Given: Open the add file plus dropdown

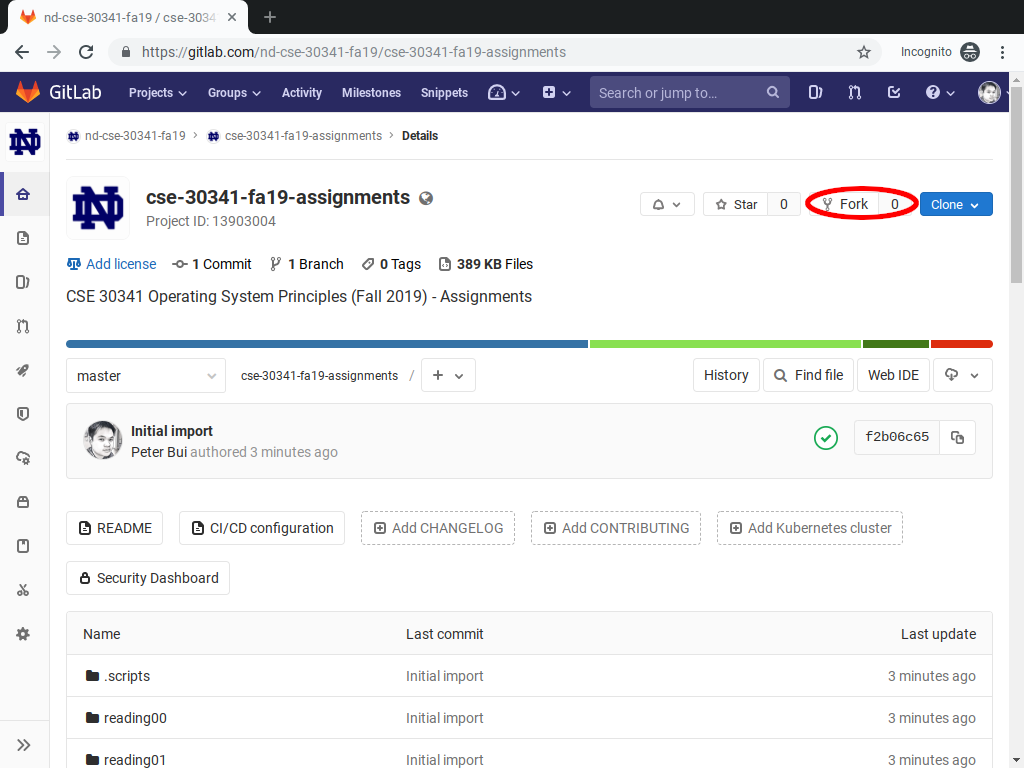Looking at the screenshot, I should click(448, 376).
